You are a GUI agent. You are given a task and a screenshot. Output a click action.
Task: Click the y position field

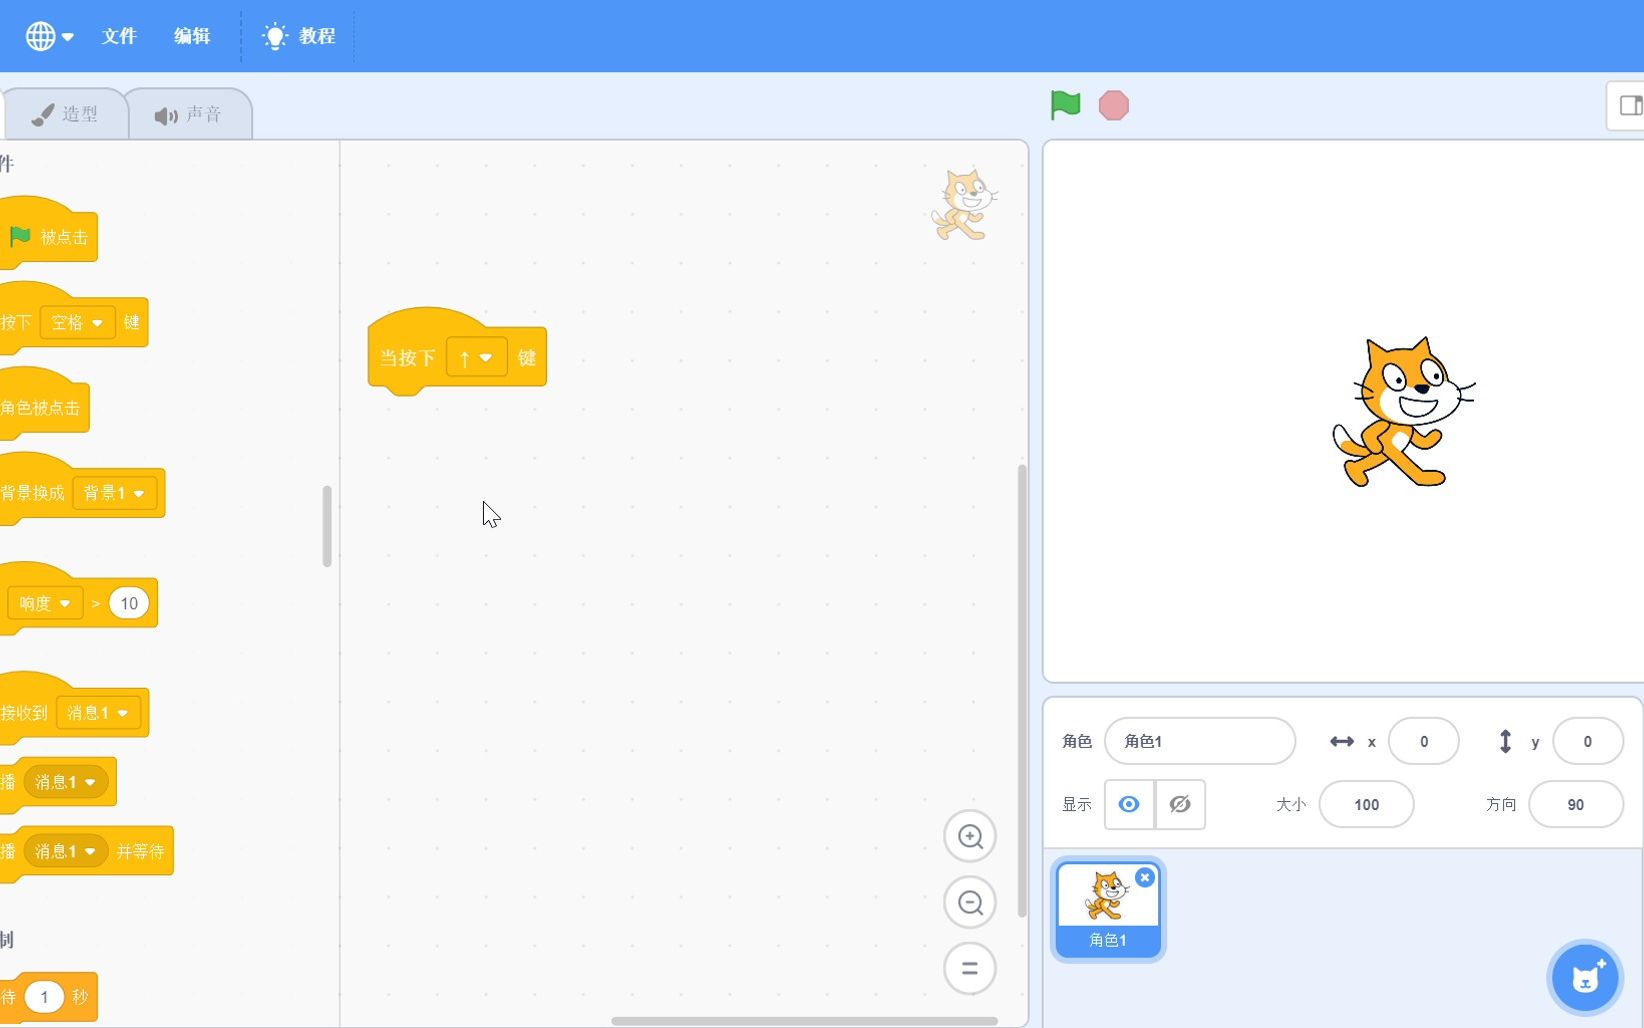click(1587, 741)
